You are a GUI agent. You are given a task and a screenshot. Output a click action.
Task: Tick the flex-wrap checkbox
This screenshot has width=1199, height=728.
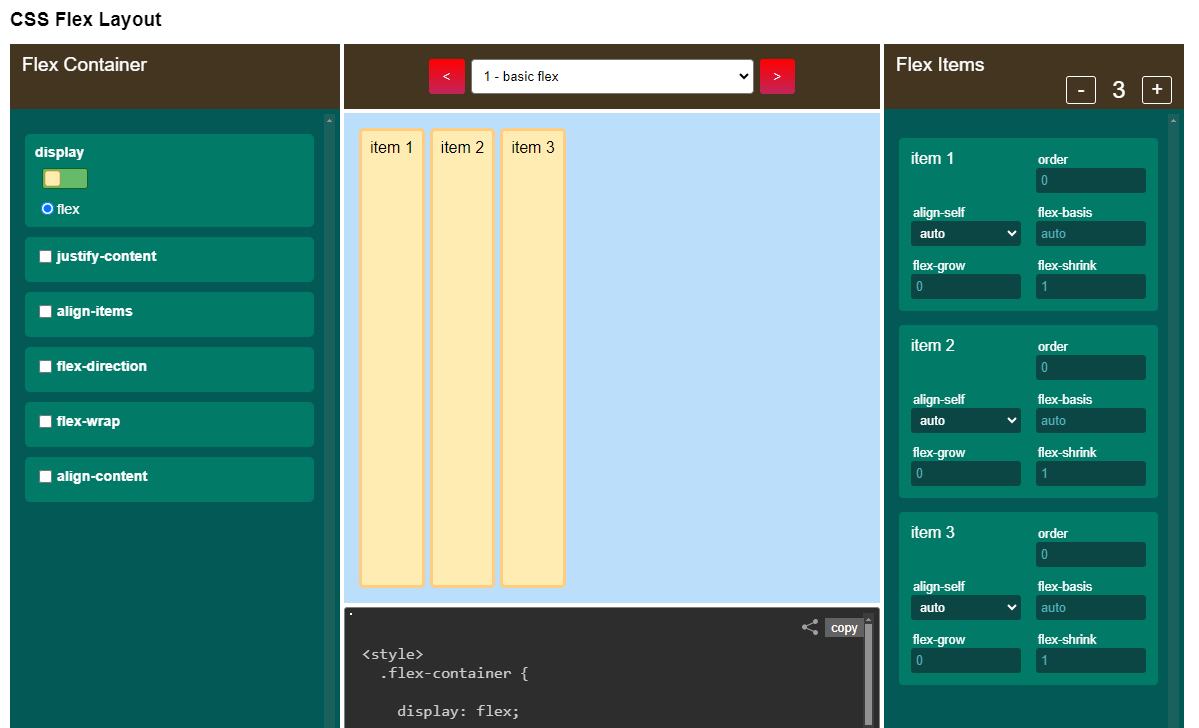pos(45,422)
